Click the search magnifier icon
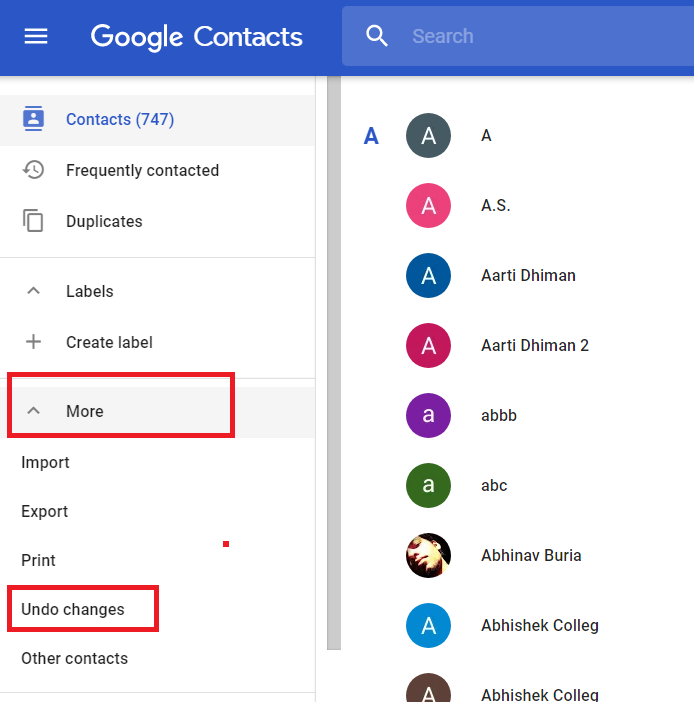 tap(377, 36)
